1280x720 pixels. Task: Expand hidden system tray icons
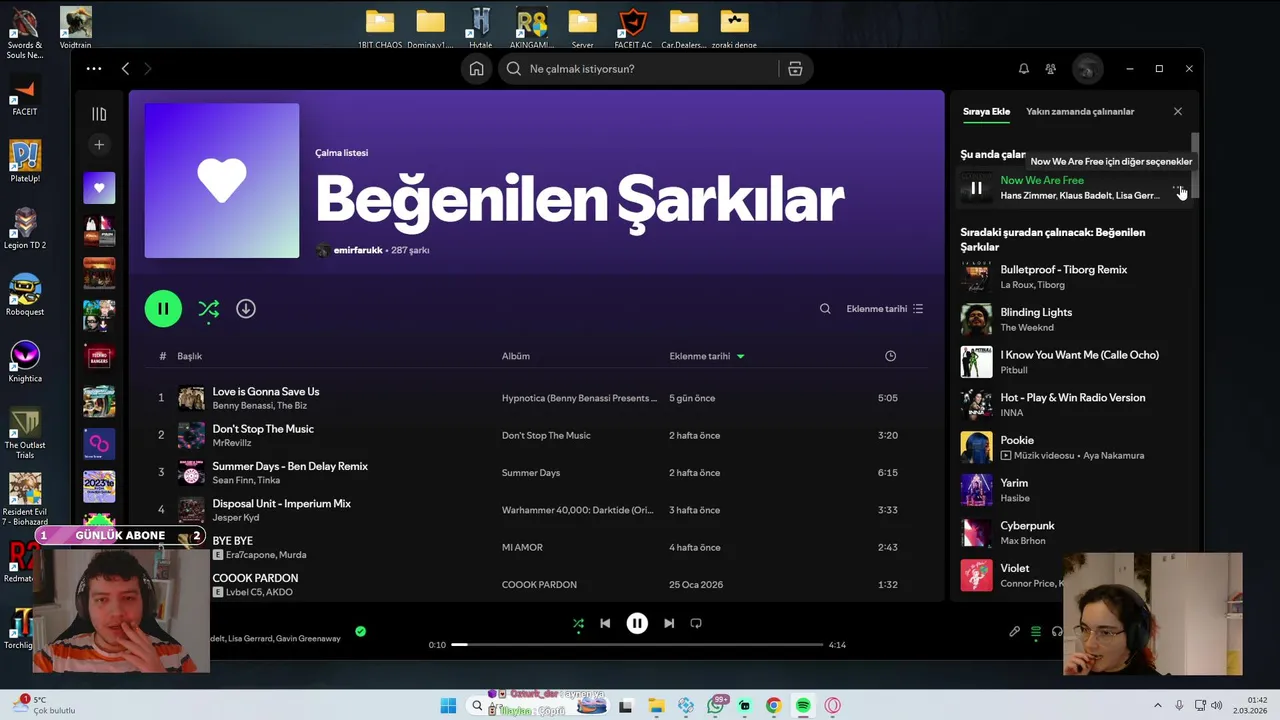1158,705
